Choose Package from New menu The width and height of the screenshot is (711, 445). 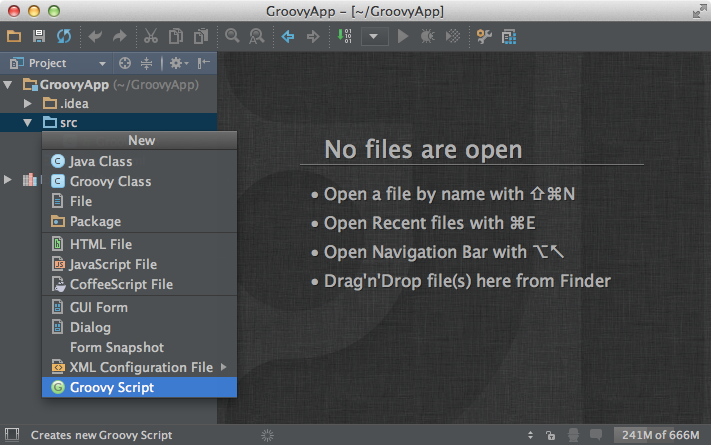coord(139,221)
